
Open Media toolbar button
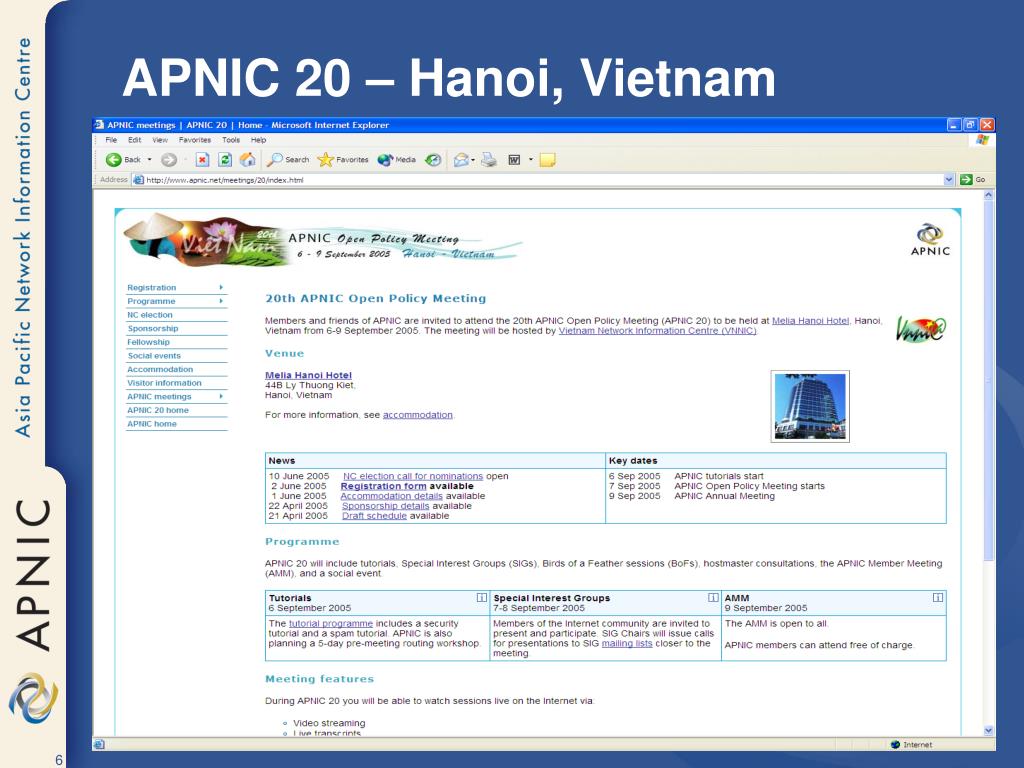(396, 159)
